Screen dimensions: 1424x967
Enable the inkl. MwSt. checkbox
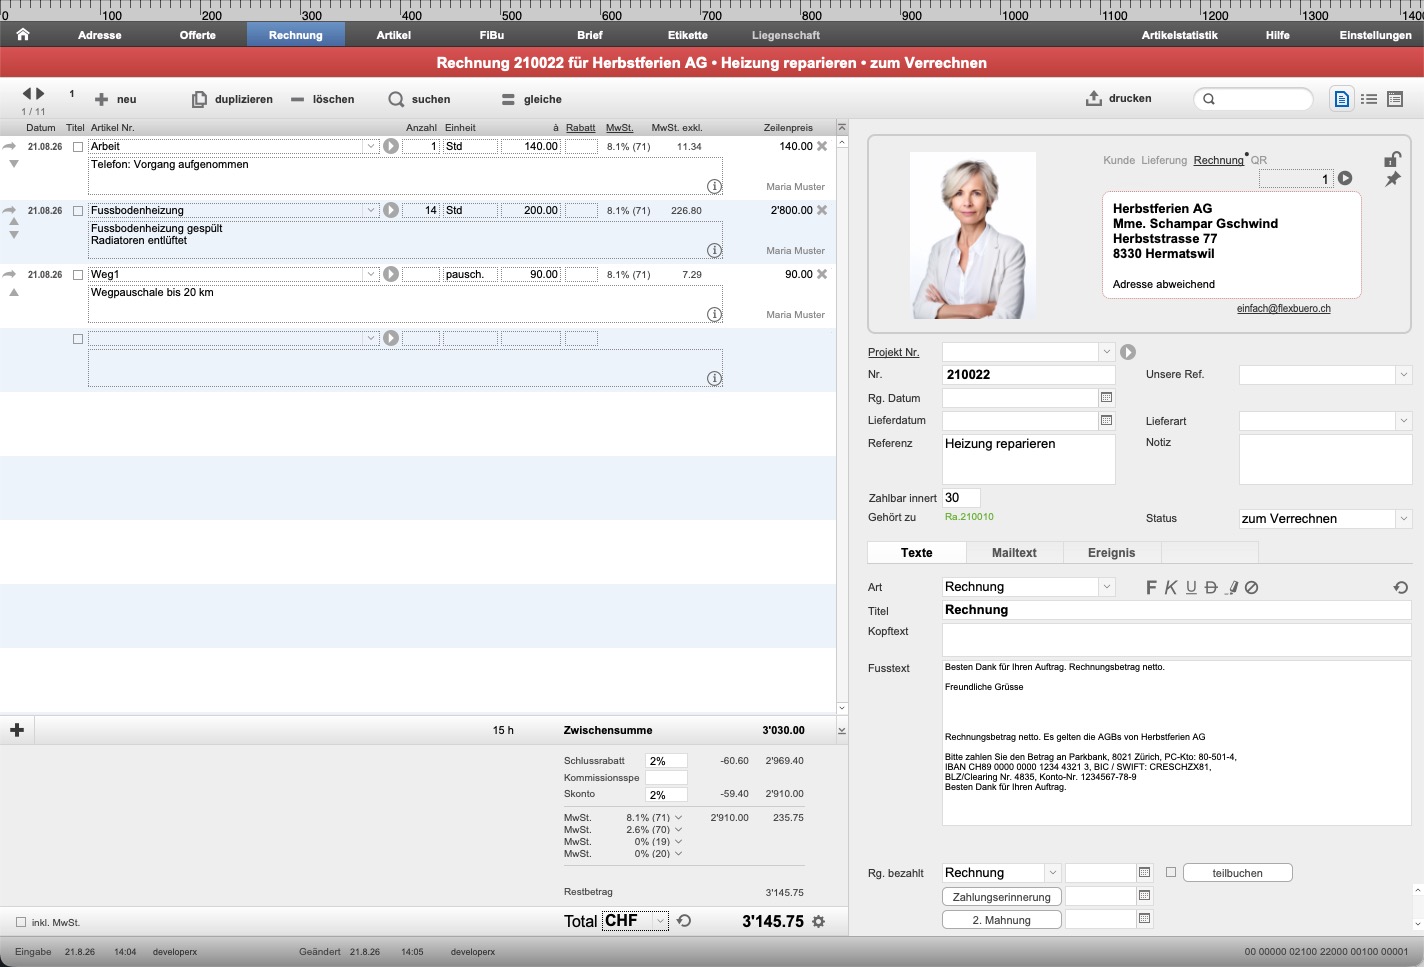pyautogui.click(x=21, y=922)
